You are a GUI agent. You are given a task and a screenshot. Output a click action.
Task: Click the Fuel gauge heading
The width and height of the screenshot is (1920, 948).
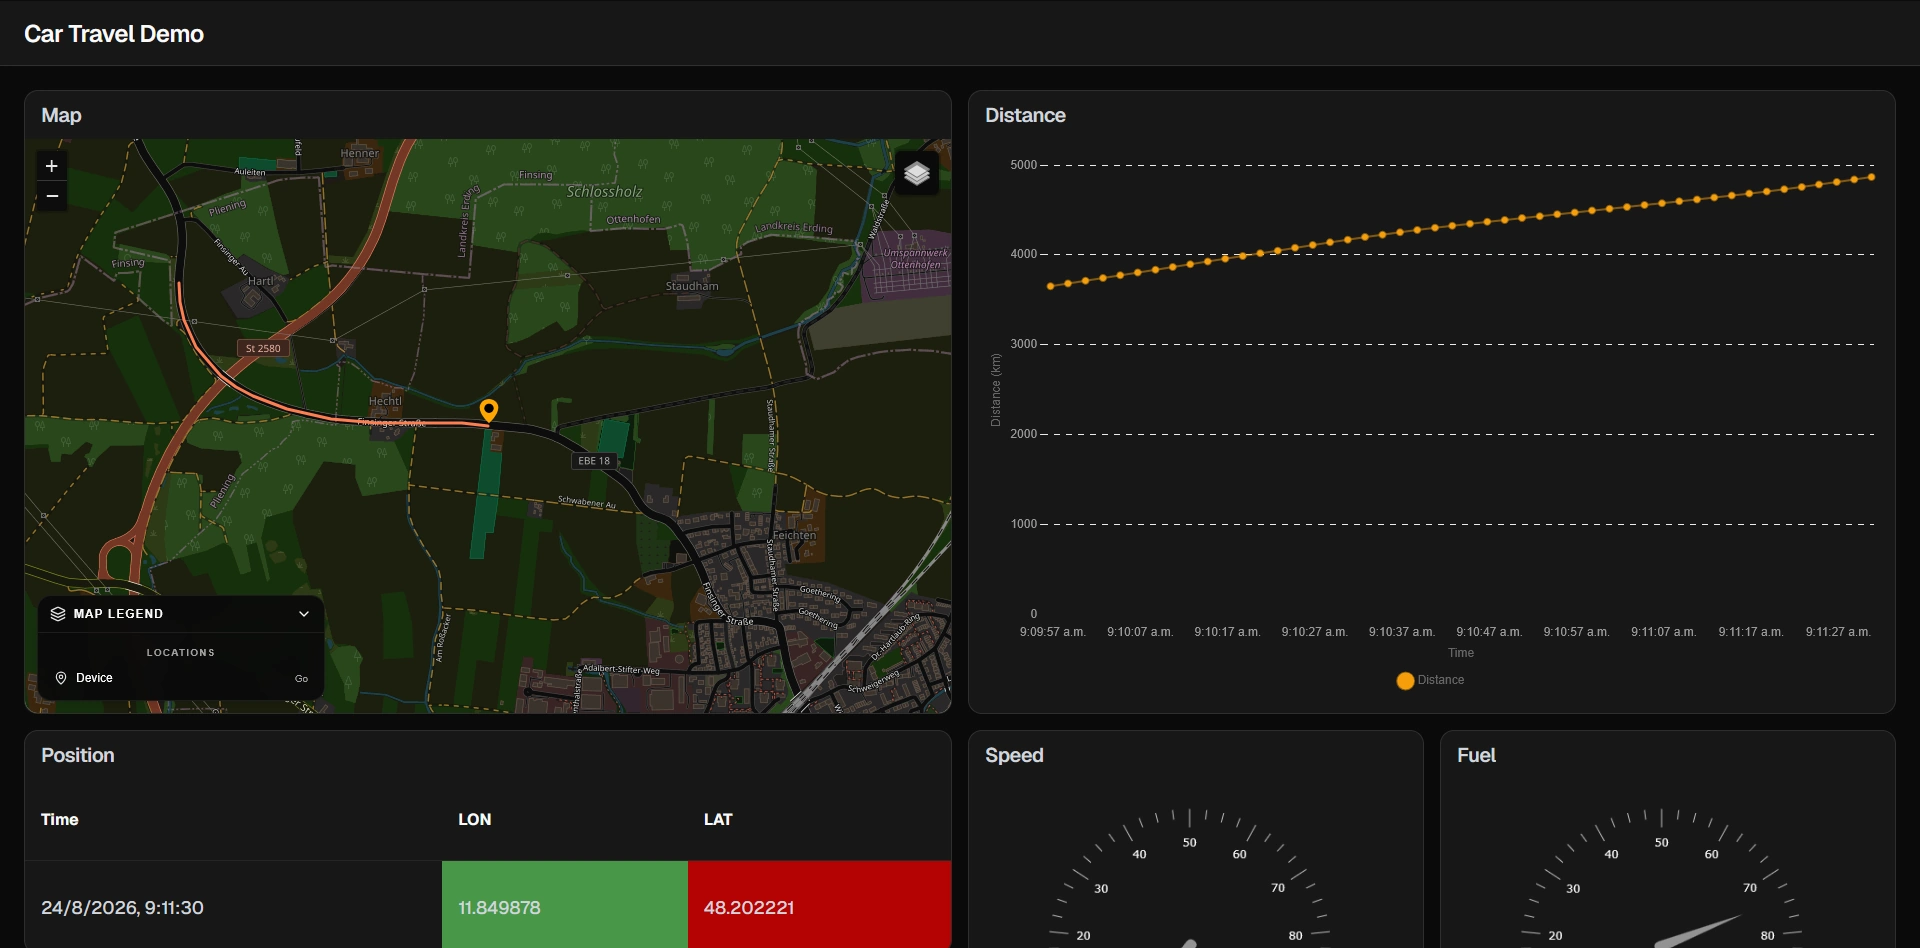click(1476, 755)
